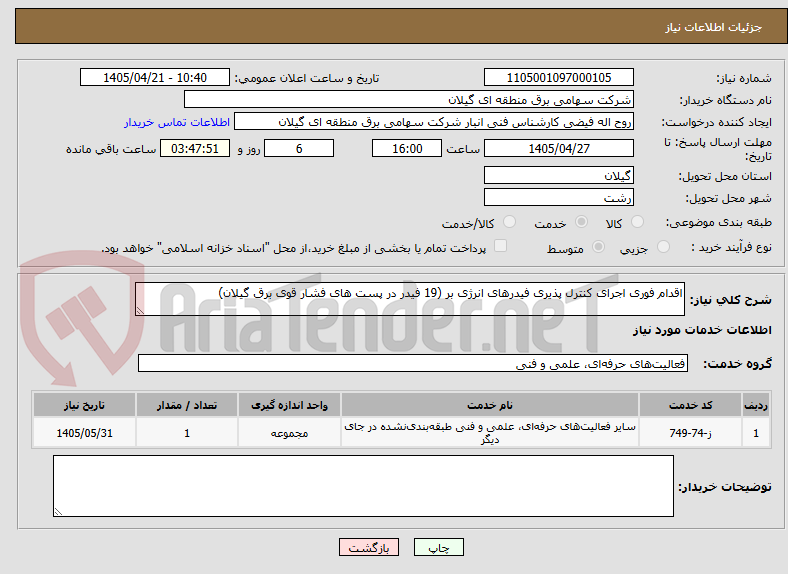Click the ردیف column header

756,405
